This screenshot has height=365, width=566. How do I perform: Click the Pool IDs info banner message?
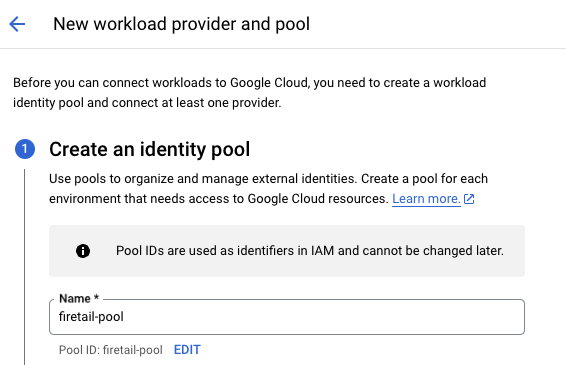310,251
